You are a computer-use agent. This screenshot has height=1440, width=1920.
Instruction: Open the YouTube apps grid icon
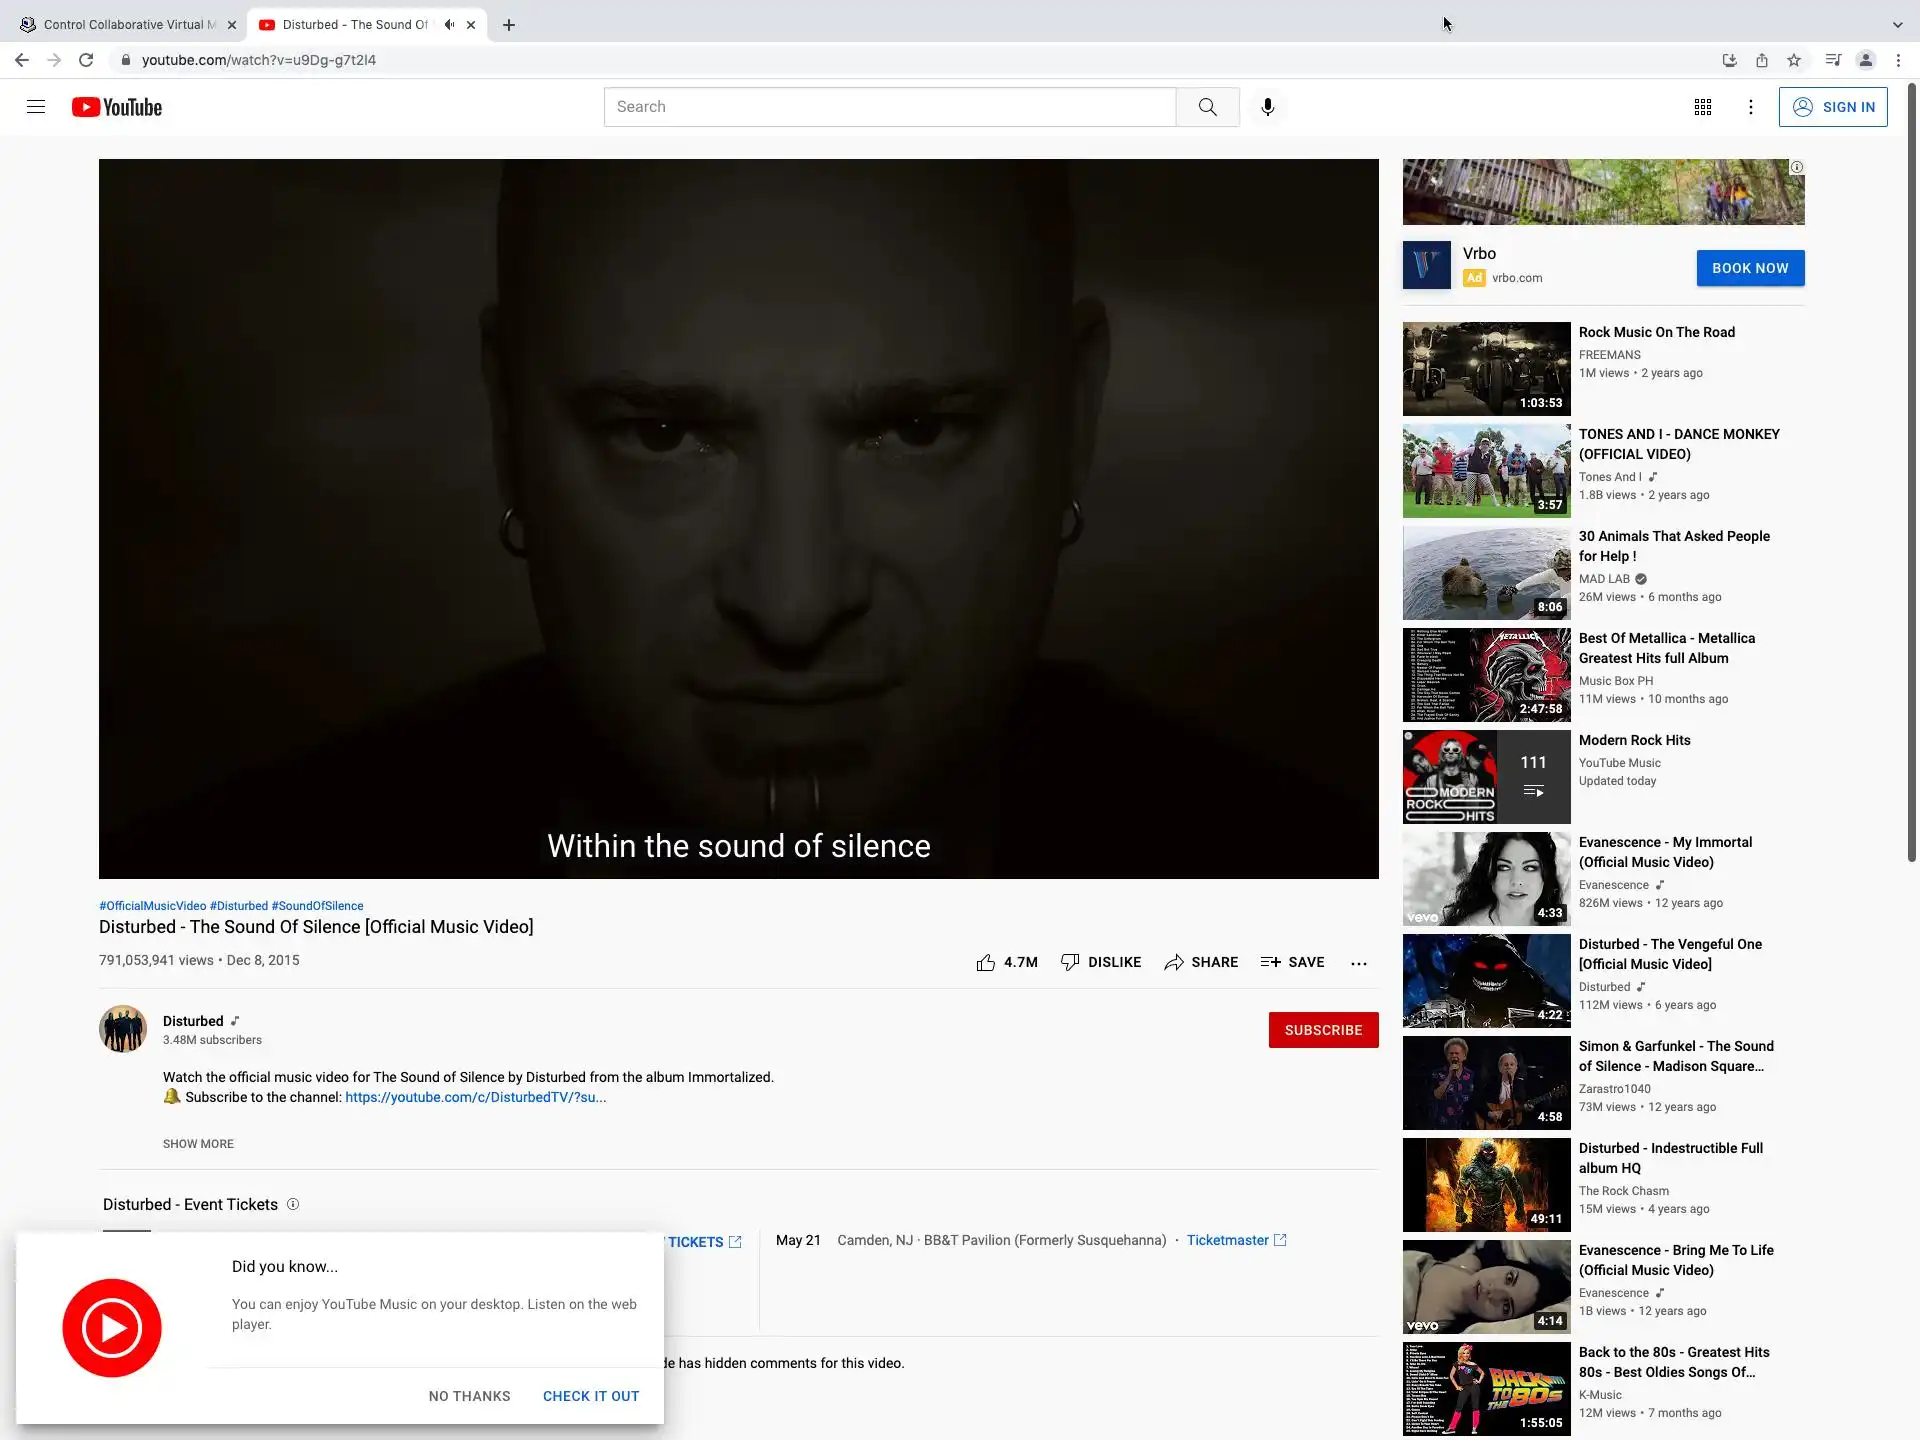(x=1702, y=107)
